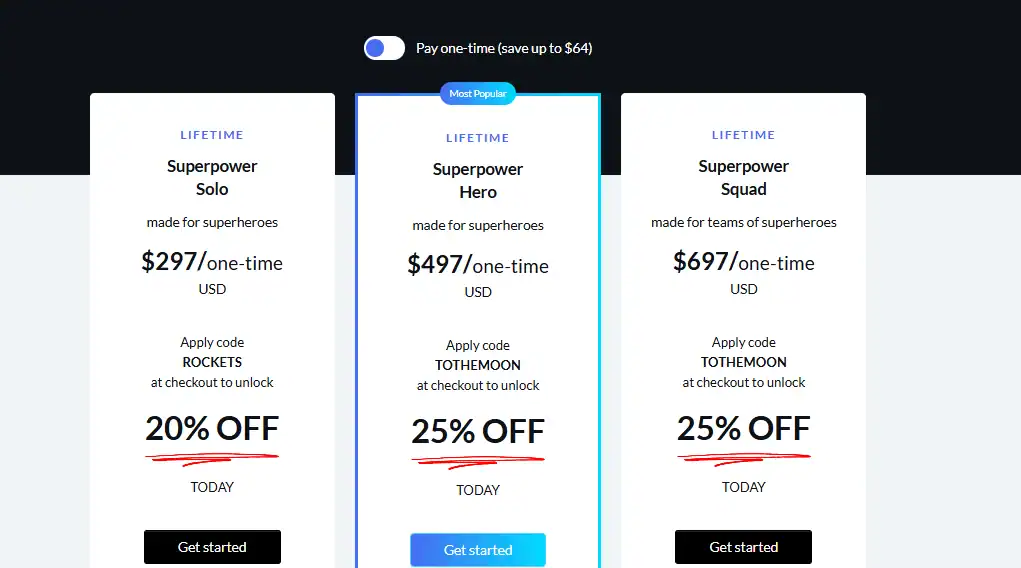Click the 20% OFF discount text

point(212,429)
